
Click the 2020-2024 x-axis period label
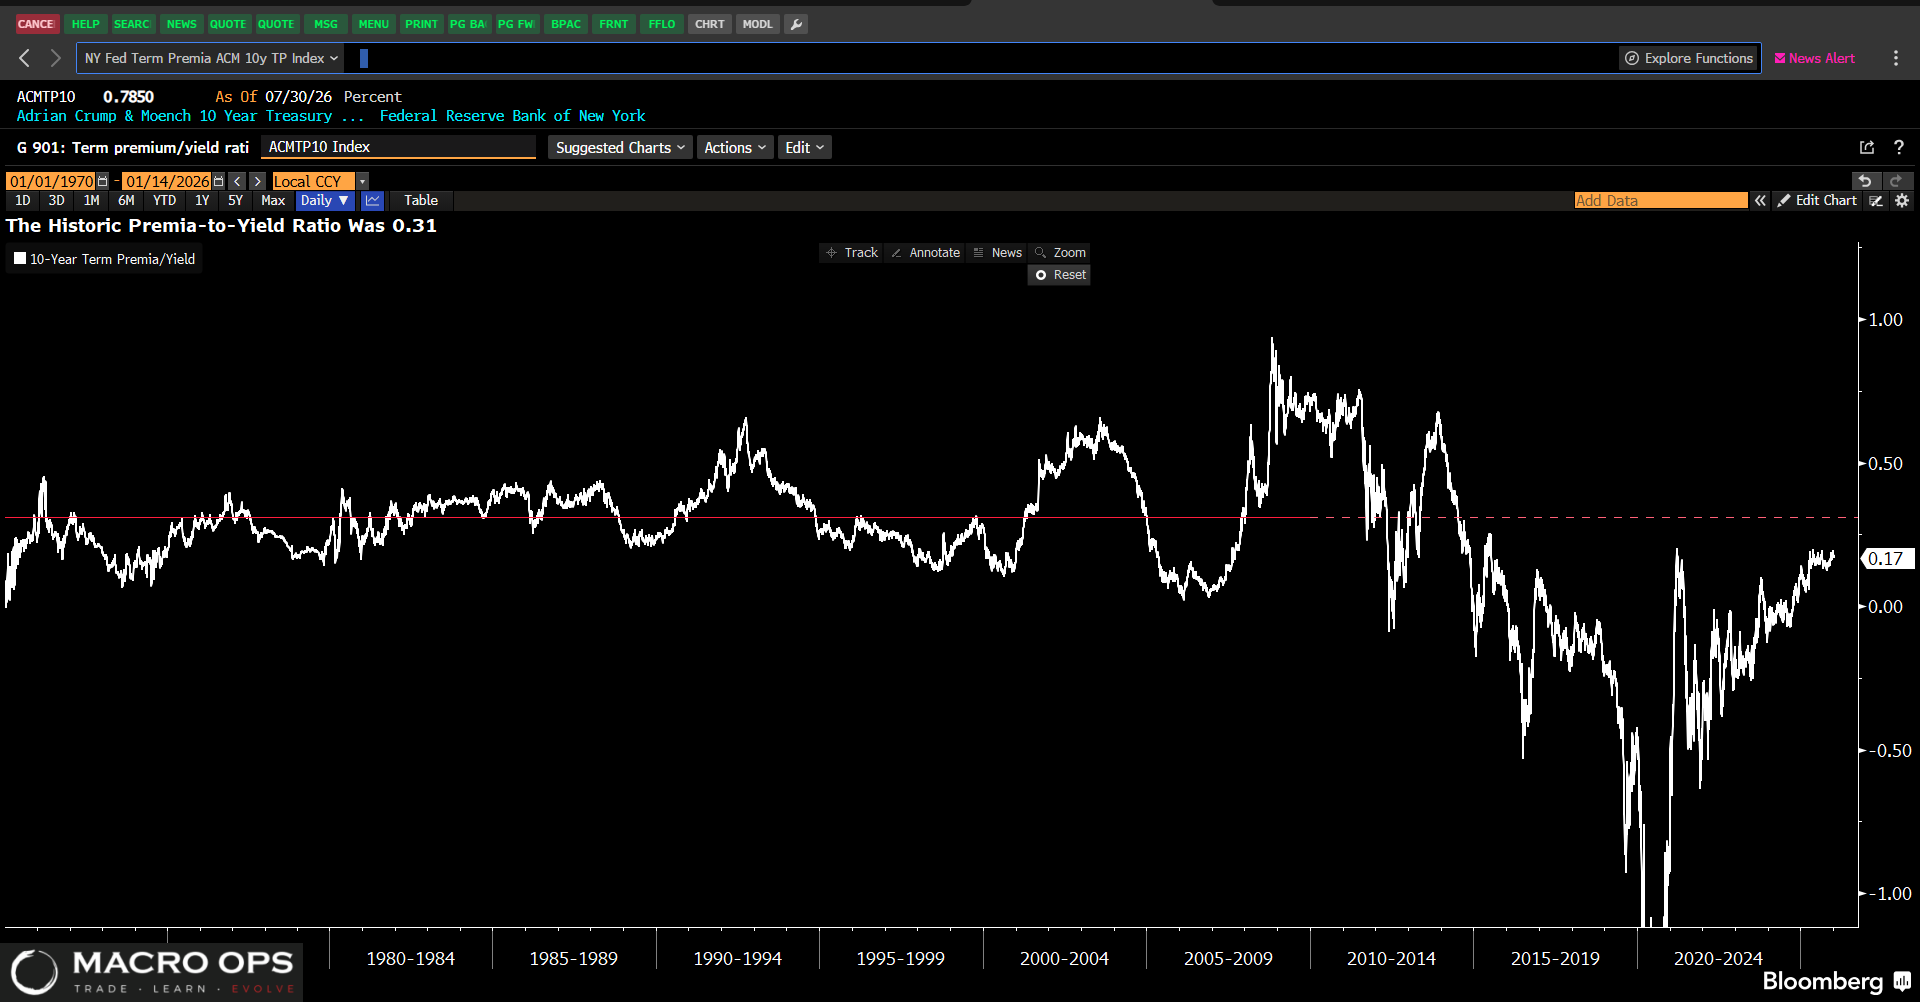(1718, 959)
